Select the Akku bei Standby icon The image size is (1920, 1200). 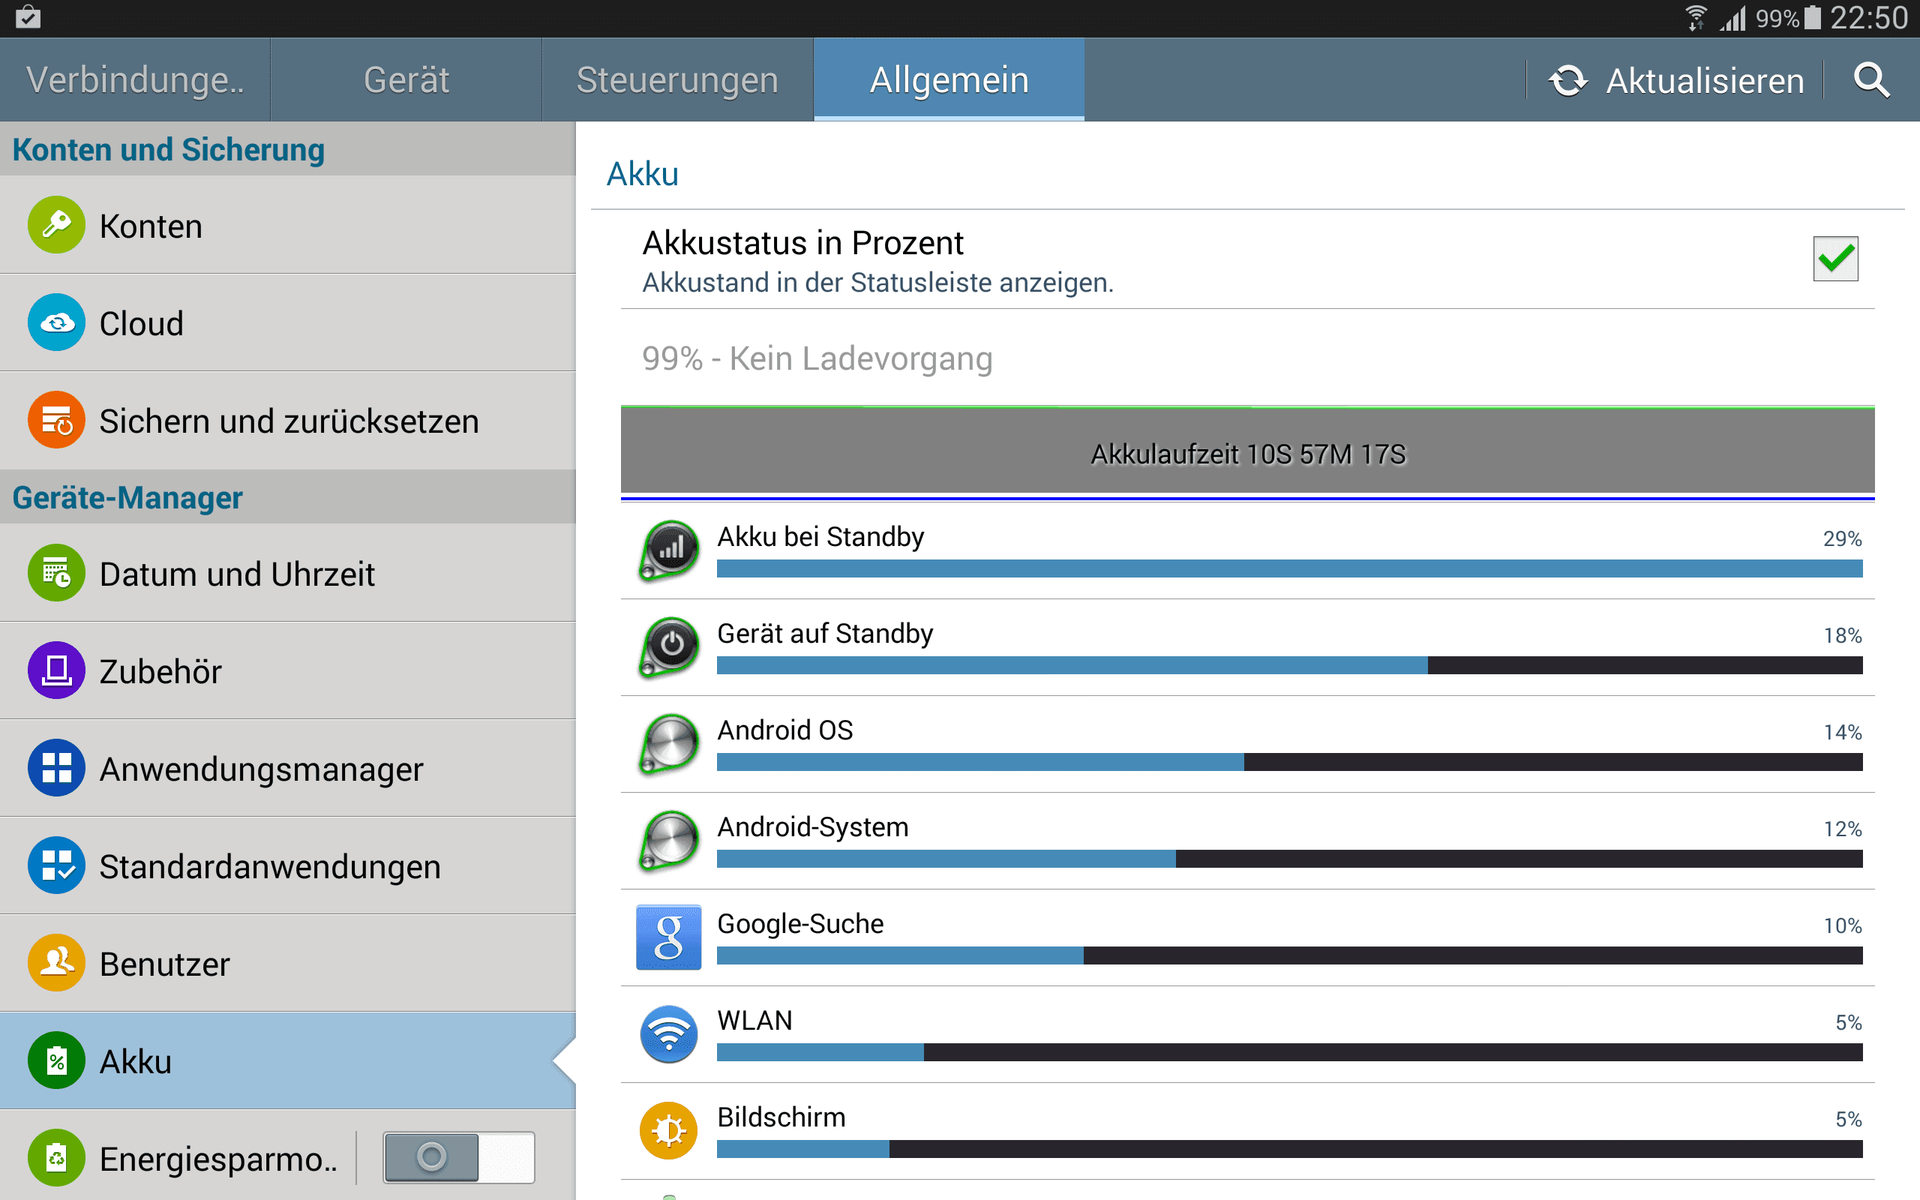[x=668, y=550]
